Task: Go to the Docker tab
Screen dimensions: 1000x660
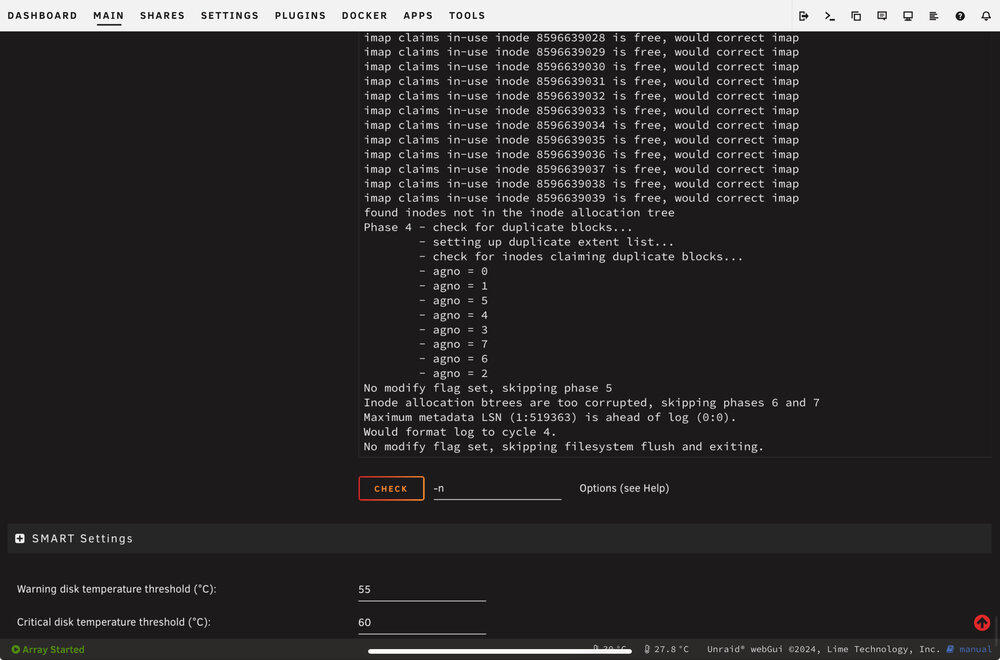Action: [x=364, y=15]
